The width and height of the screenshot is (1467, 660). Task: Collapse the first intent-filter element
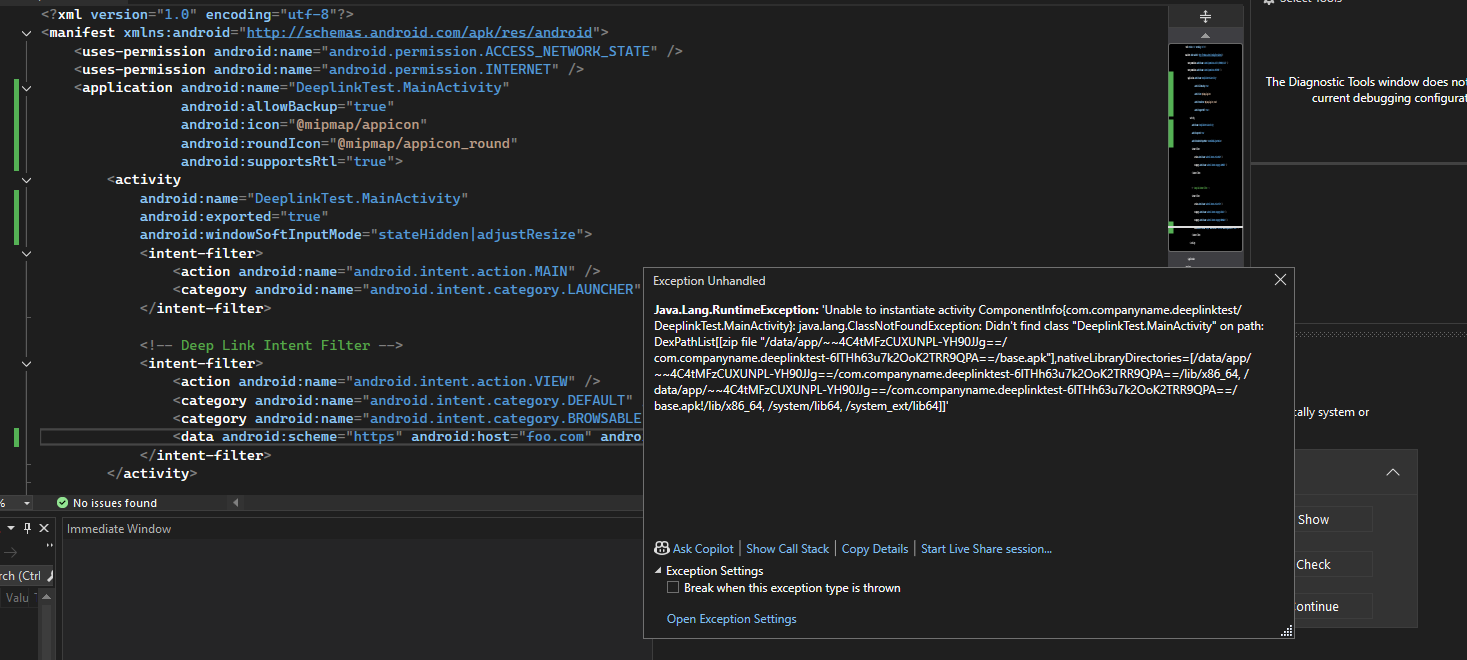click(27, 254)
